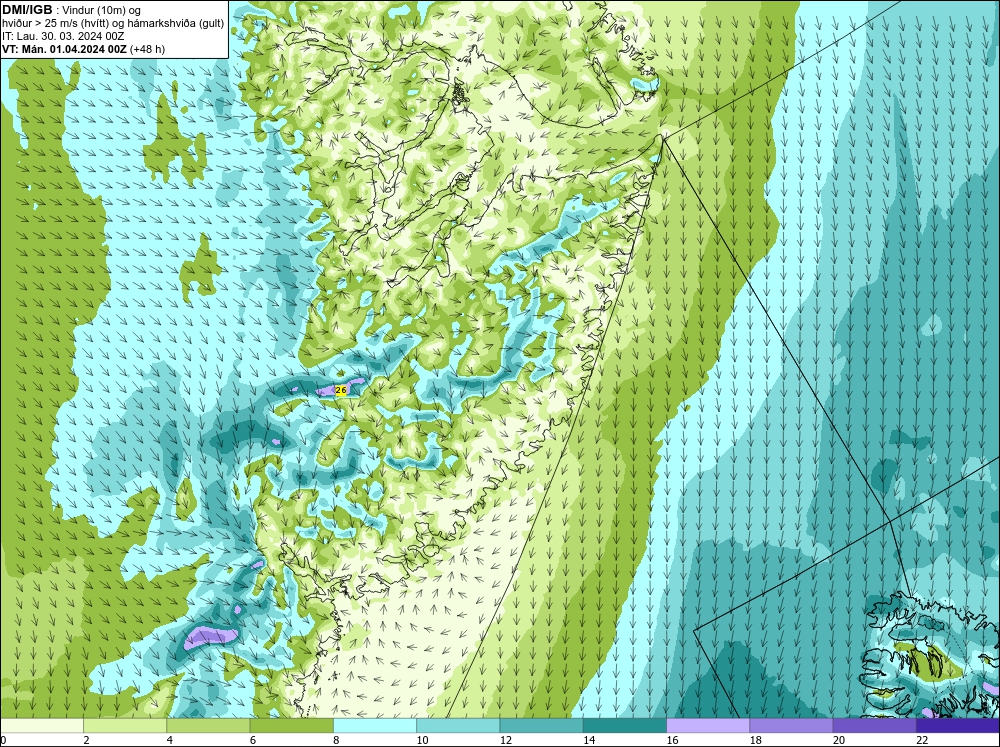The image size is (1000, 747).
Task: Click the VT: Mán. 01.04.2024 00Z line
Action: point(83,49)
